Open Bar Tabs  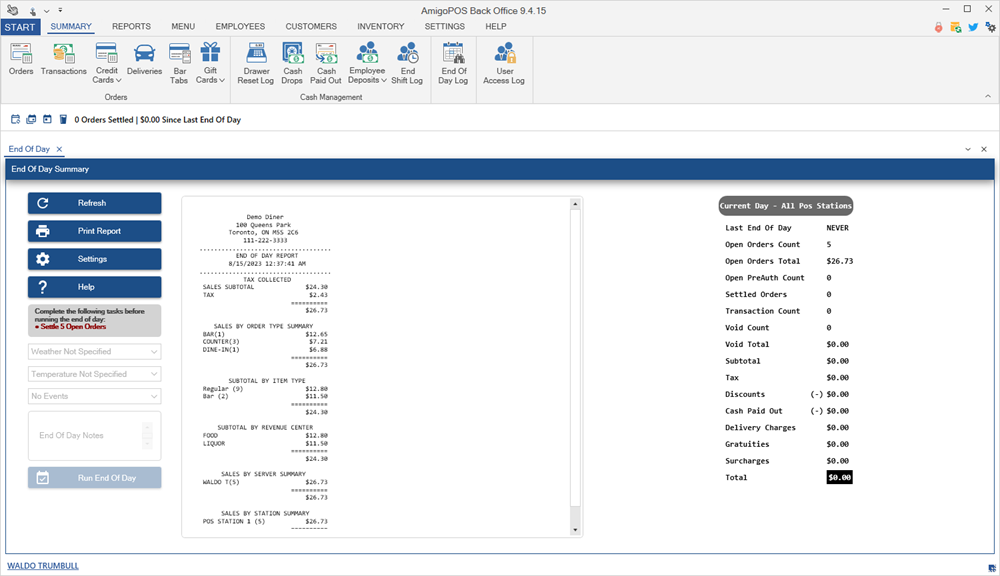179,63
